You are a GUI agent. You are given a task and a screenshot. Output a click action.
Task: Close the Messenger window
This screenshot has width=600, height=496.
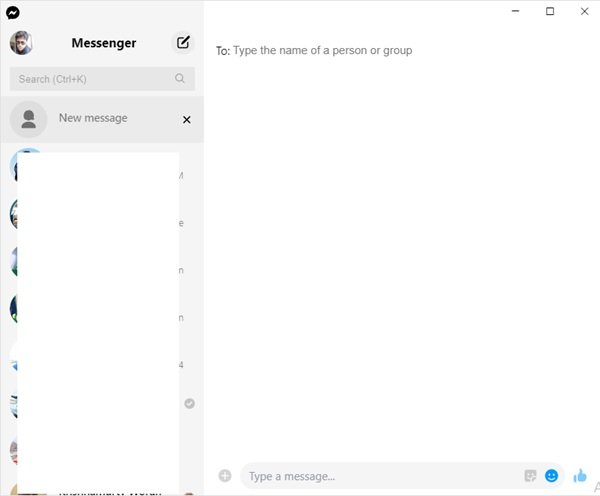pos(584,11)
